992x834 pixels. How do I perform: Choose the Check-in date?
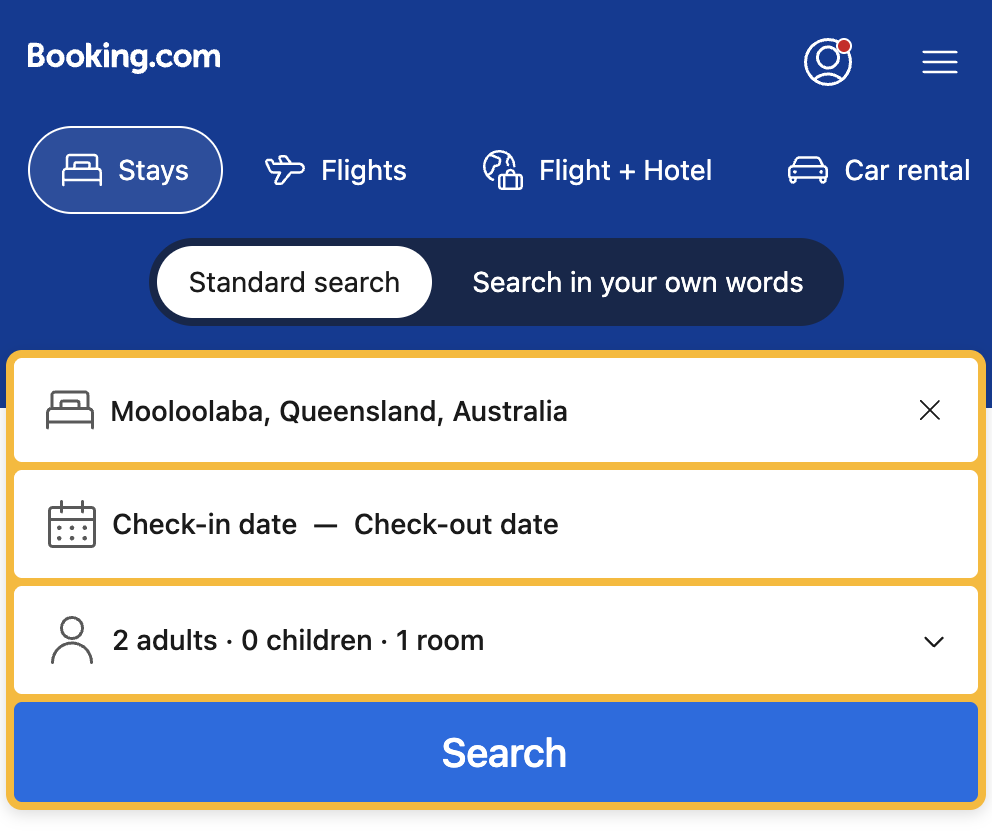205,524
